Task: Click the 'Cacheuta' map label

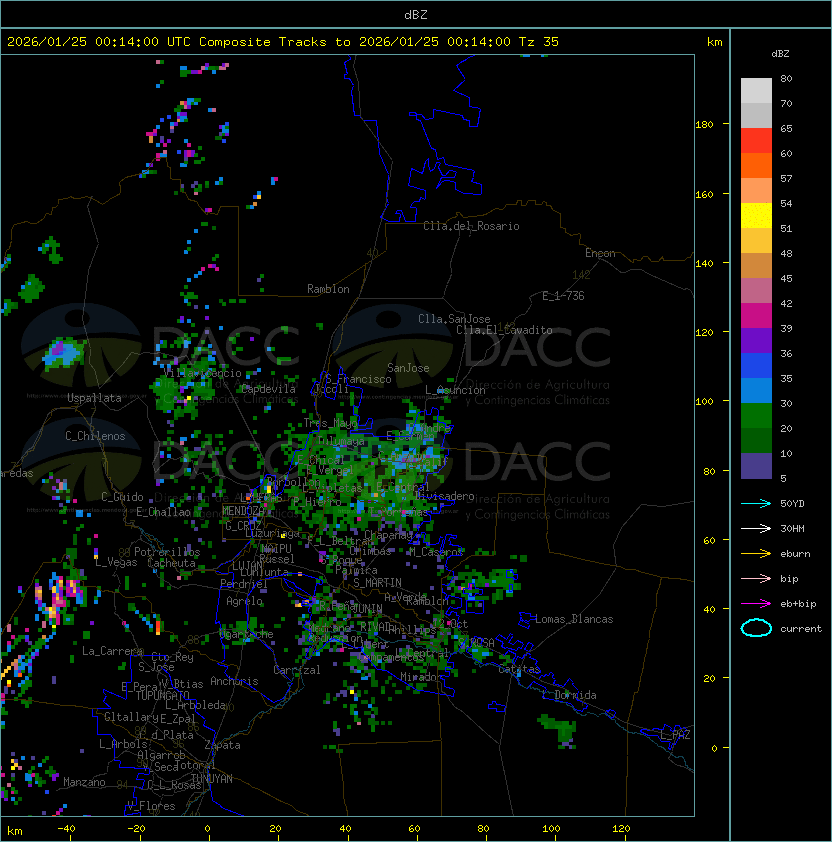Action: (171, 563)
